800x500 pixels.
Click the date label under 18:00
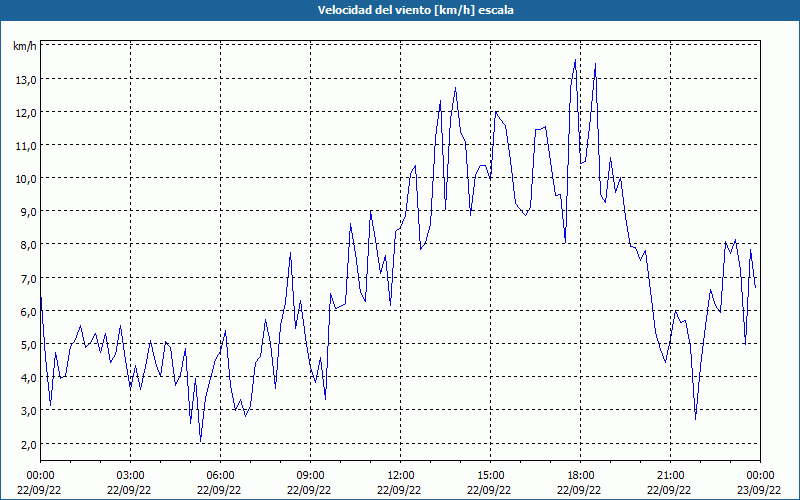[579, 490]
